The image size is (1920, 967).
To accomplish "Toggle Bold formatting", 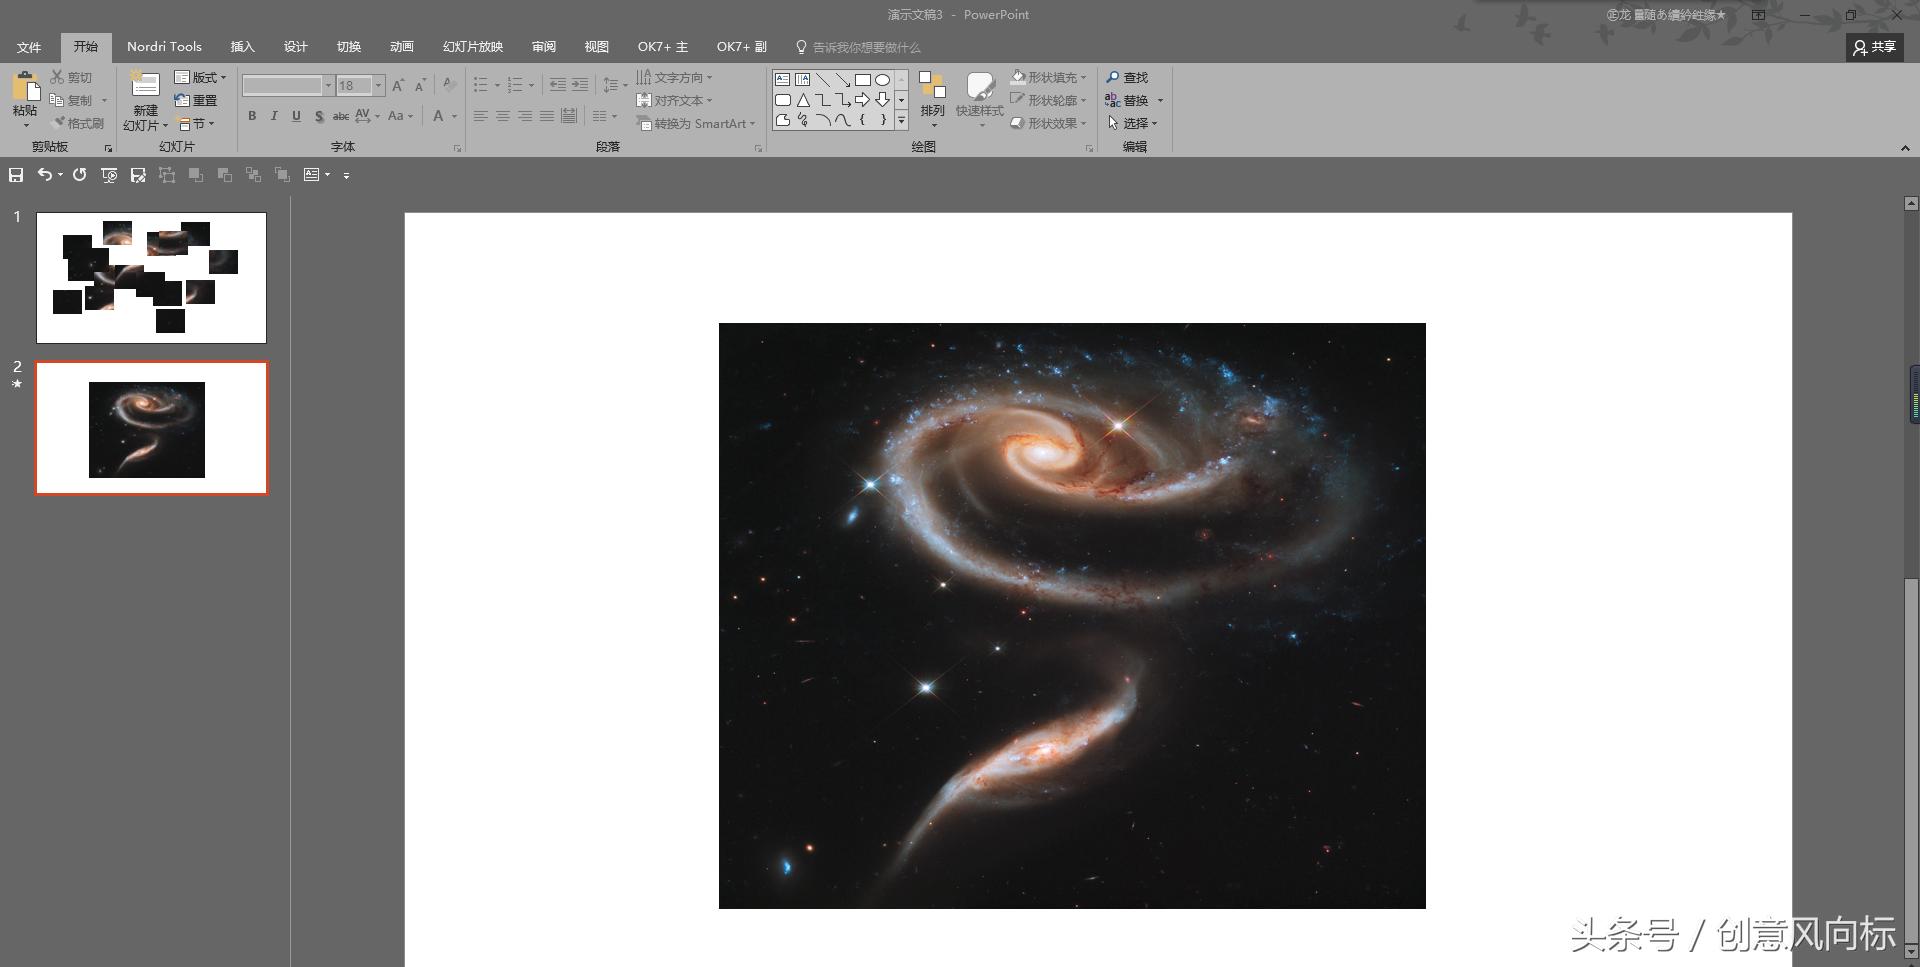I will tap(252, 116).
